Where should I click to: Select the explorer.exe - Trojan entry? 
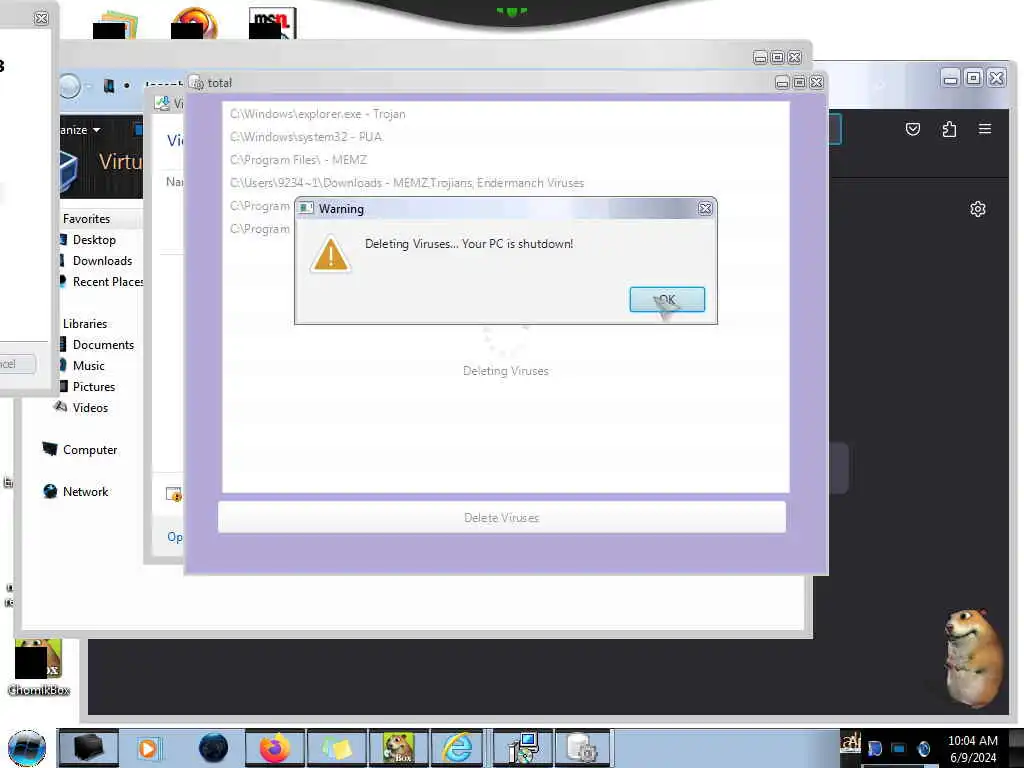click(317, 114)
